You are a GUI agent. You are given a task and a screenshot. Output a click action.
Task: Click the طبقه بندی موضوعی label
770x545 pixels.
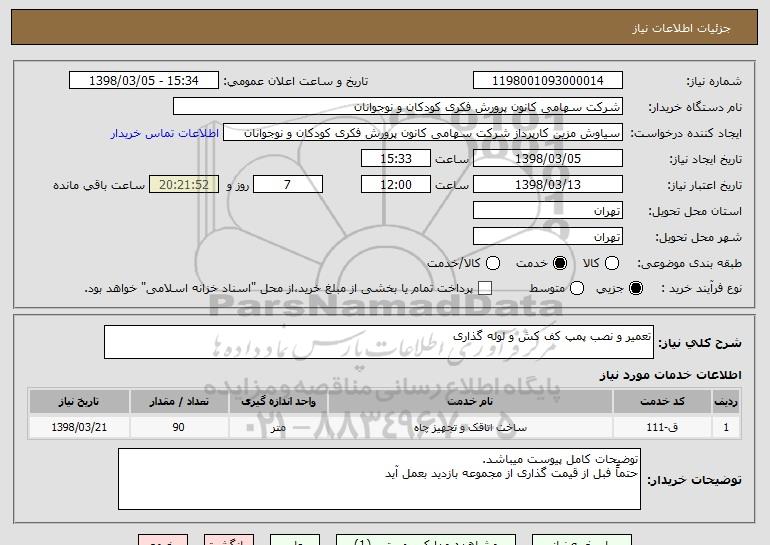689,263
